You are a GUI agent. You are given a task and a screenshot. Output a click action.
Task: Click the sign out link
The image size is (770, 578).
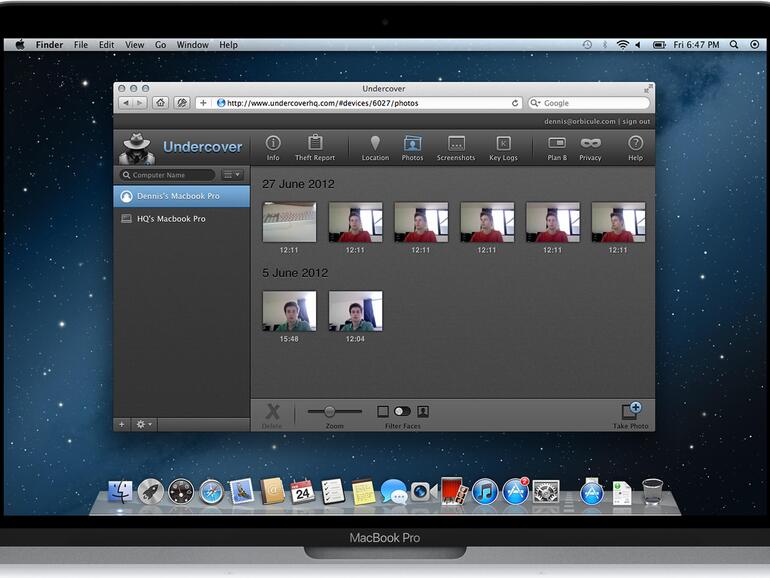(x=636, y=121)
